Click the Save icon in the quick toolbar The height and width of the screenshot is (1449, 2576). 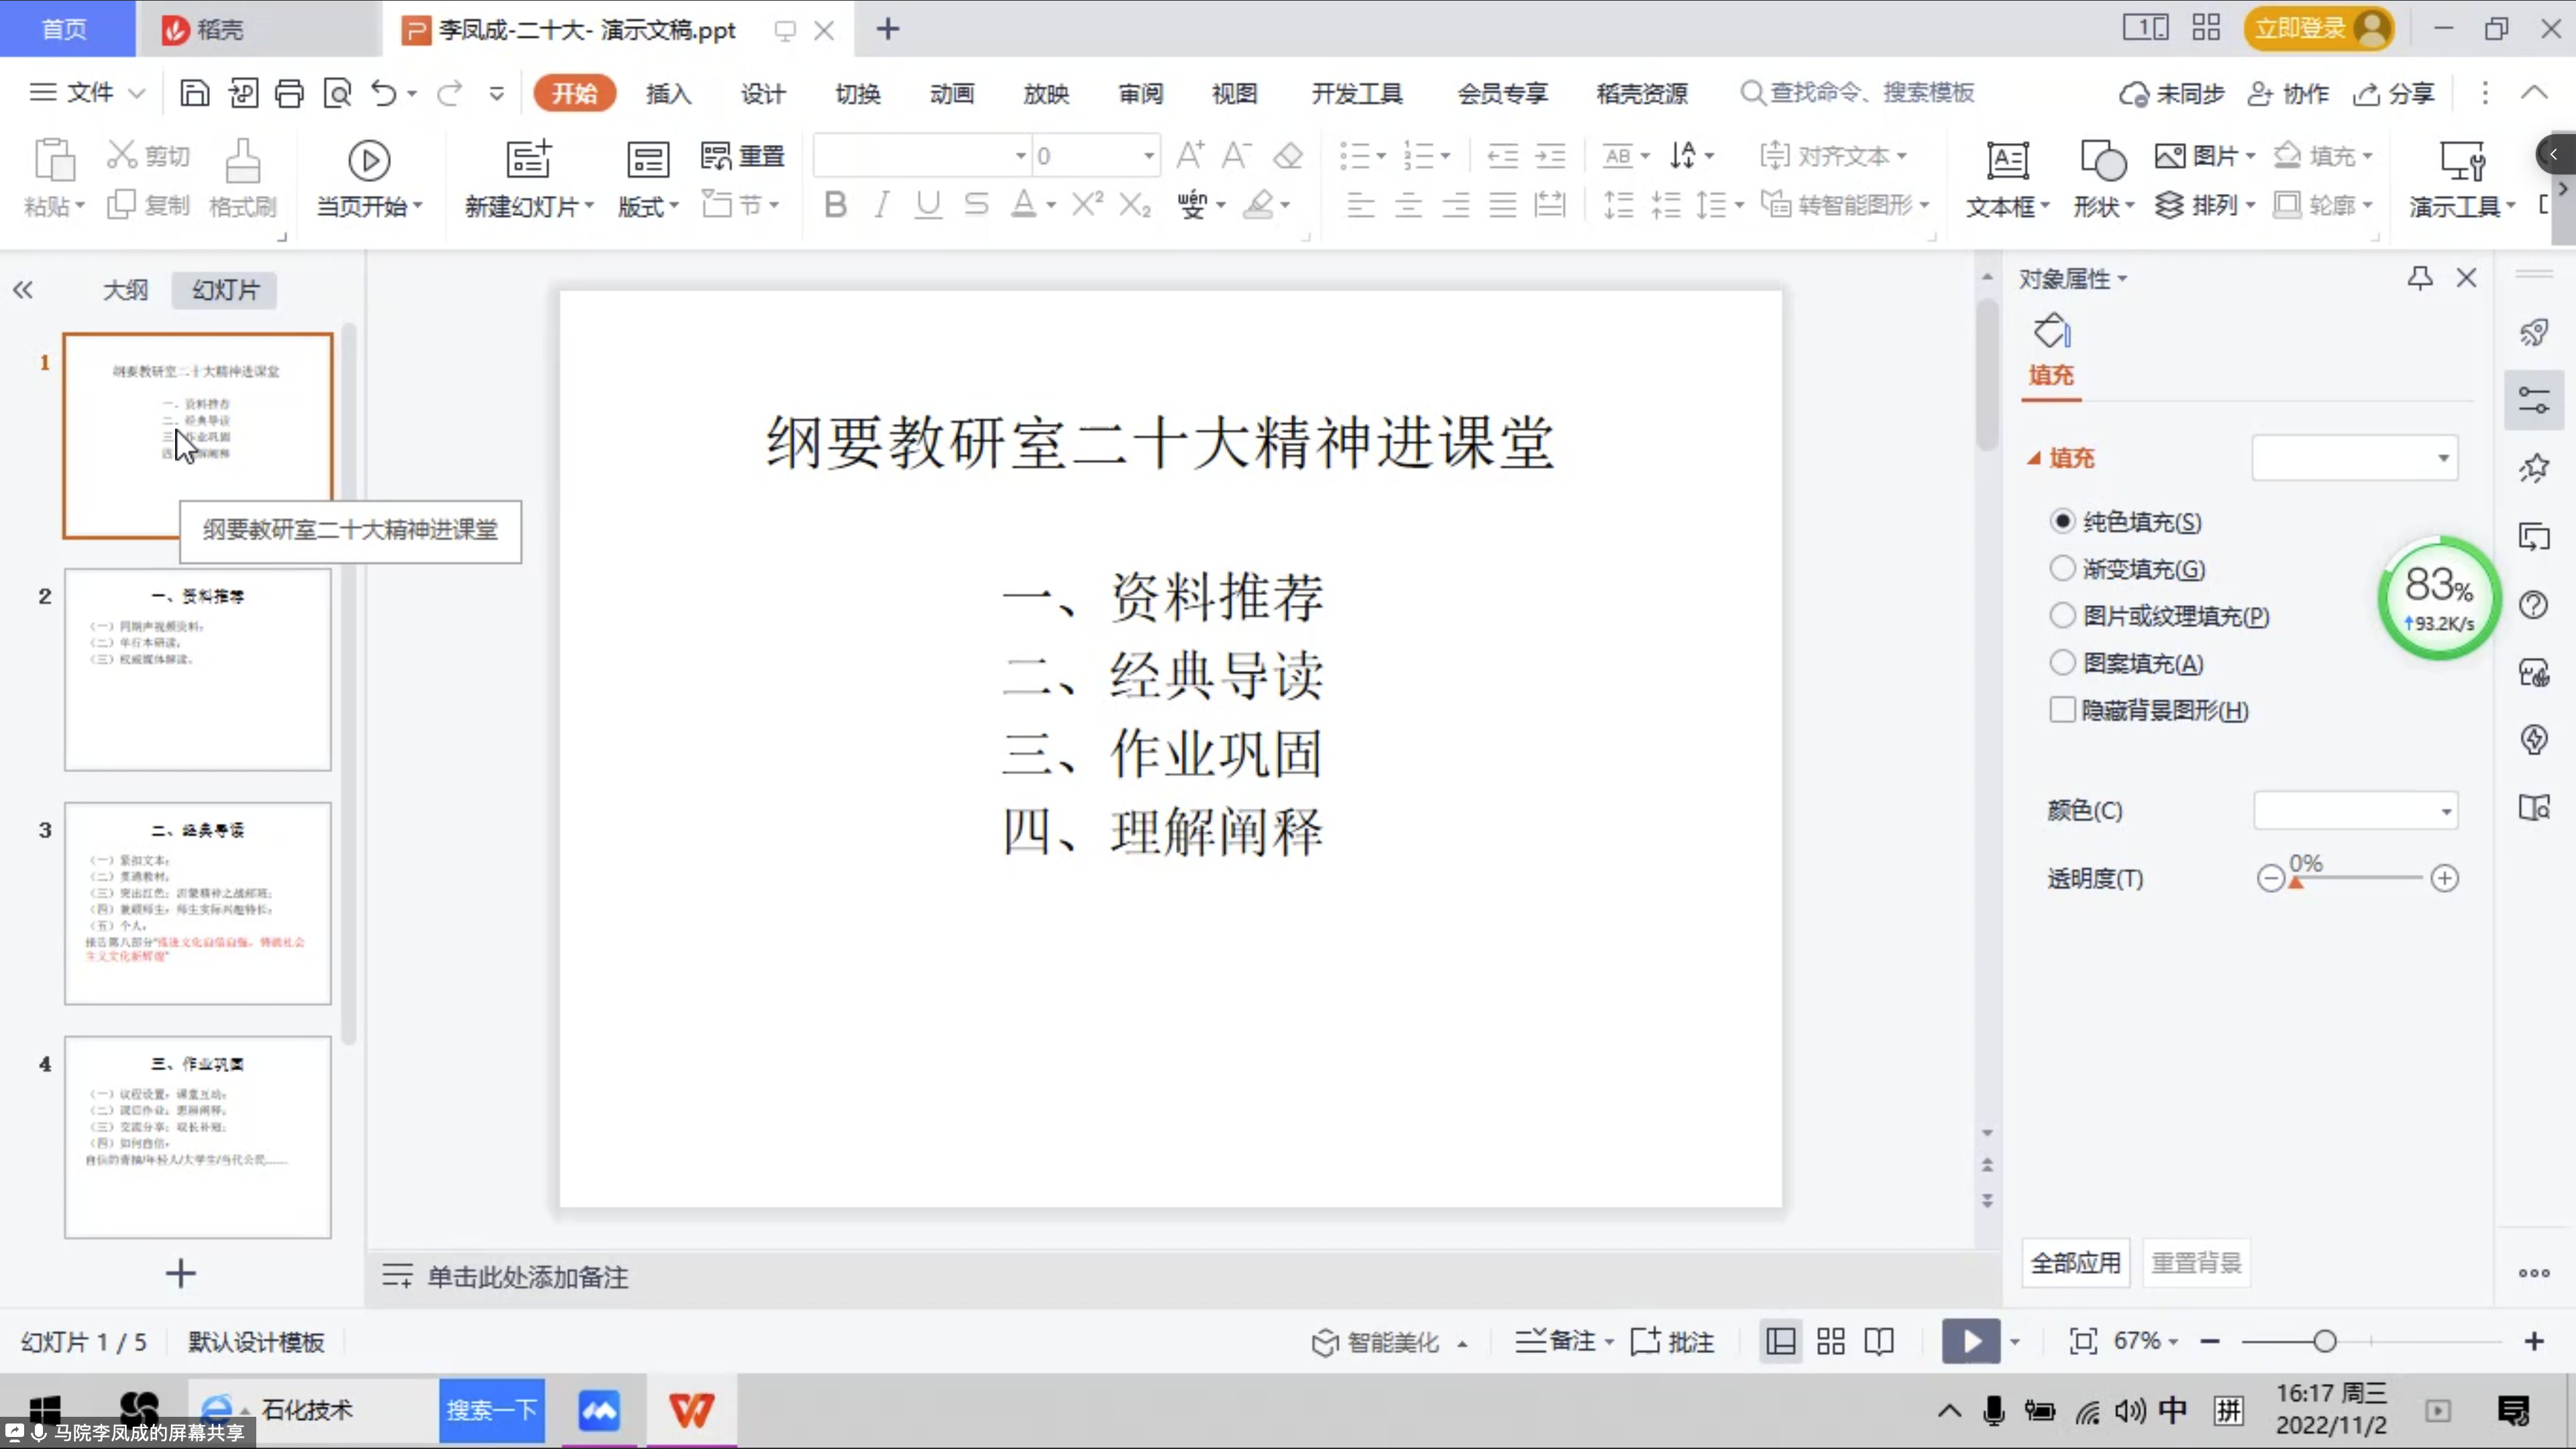[x=194, y=93]
